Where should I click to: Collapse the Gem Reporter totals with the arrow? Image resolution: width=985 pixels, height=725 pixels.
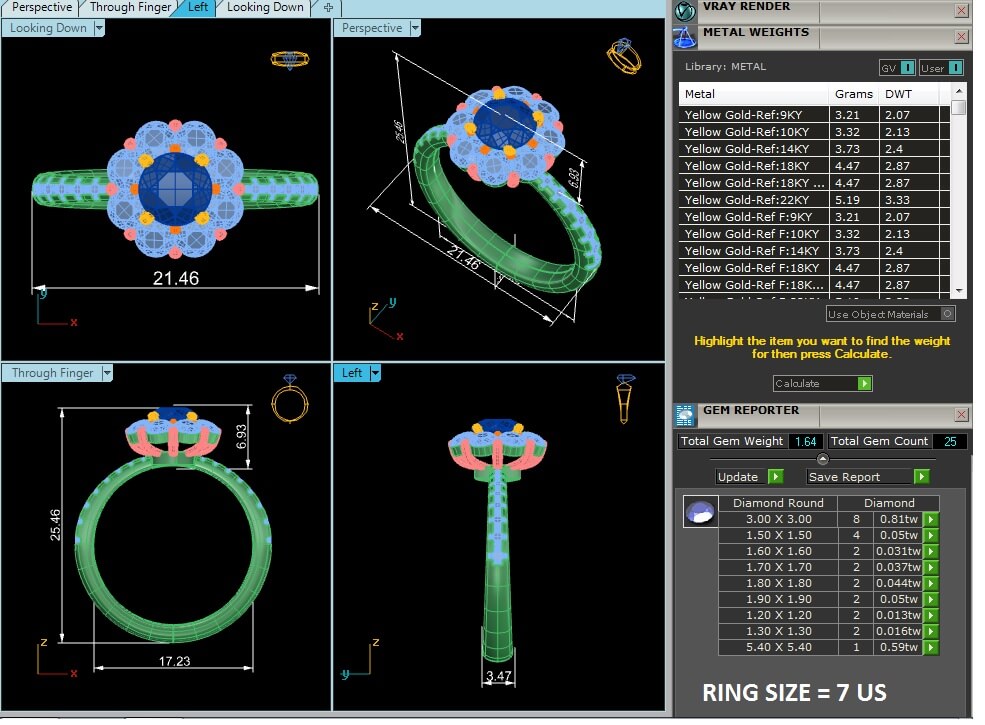point(823,459)
